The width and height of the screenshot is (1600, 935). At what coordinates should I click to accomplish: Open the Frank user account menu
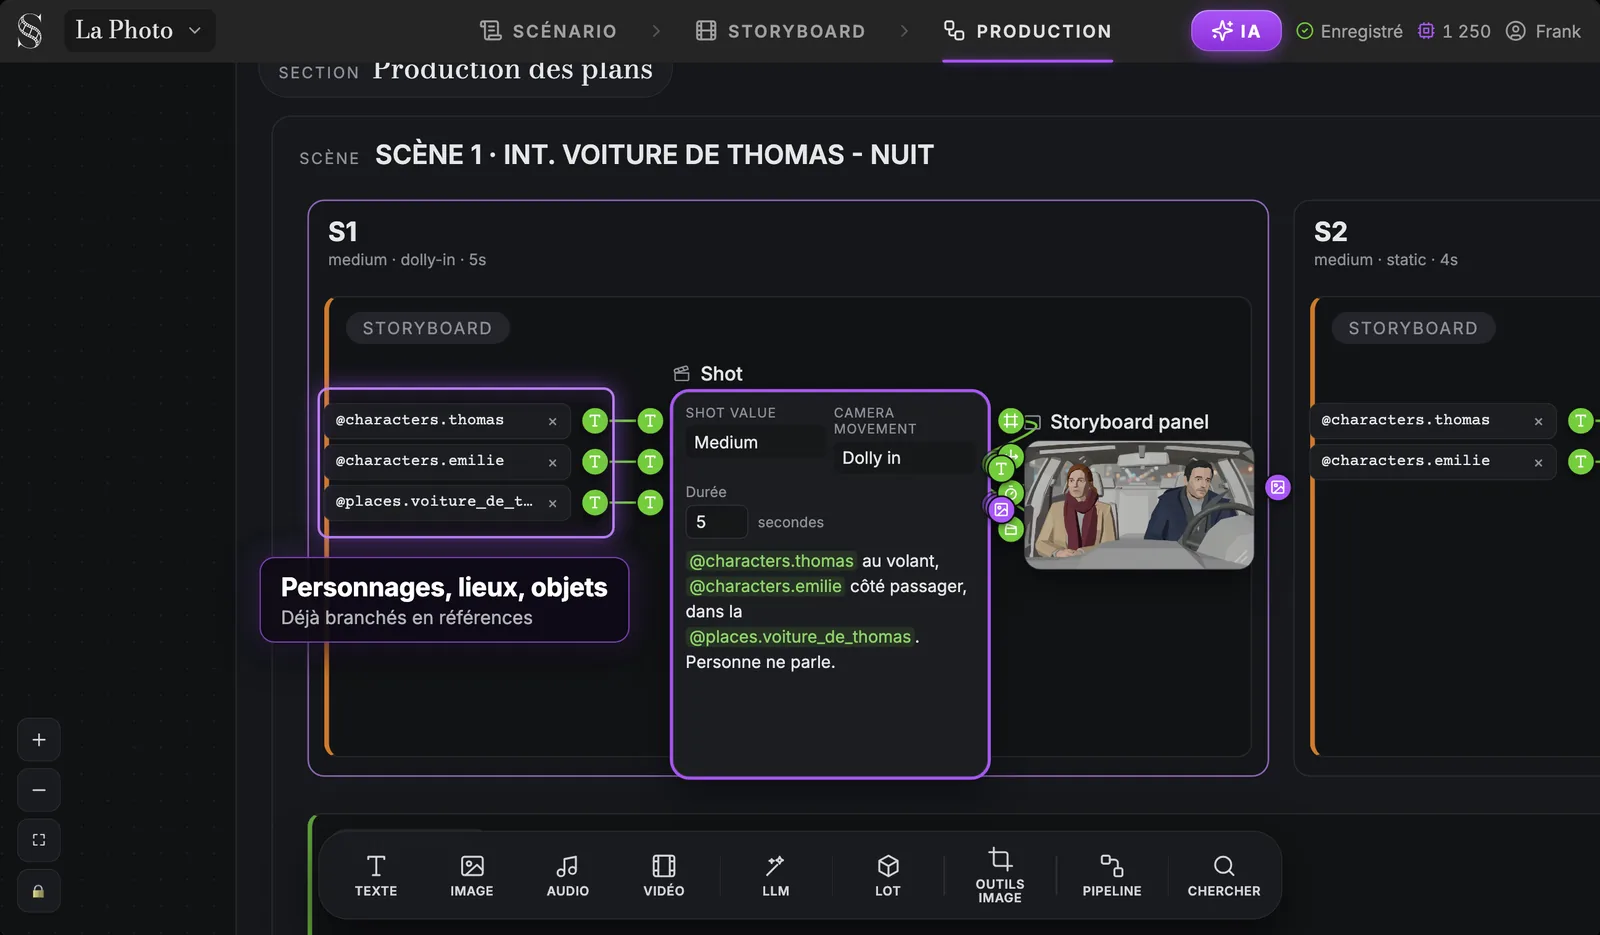pos(1543,31)
